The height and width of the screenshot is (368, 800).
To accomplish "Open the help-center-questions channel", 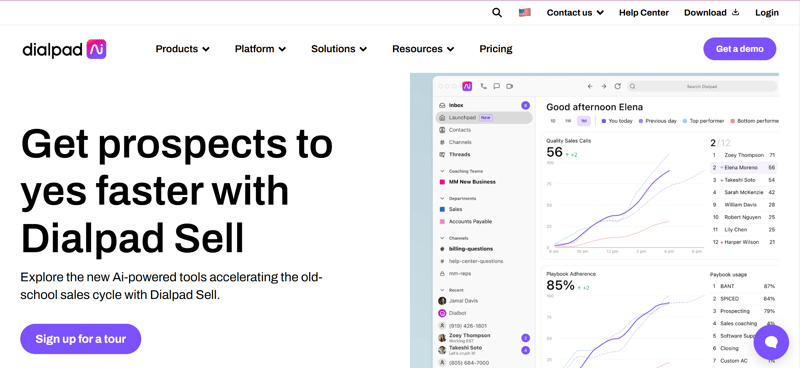I will click(x=476, y=261).
